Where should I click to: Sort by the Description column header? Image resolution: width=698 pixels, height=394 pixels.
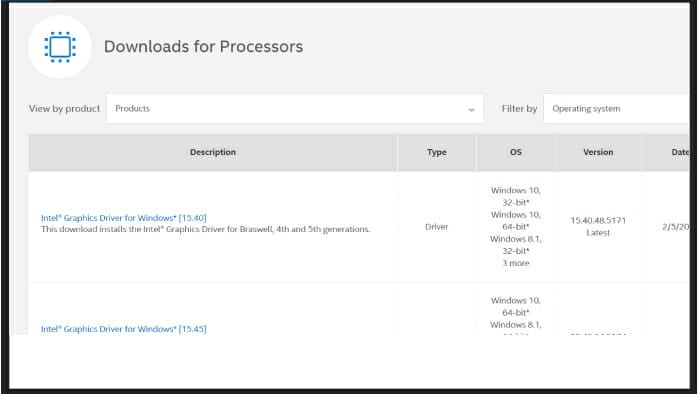[x=213, y=152]
